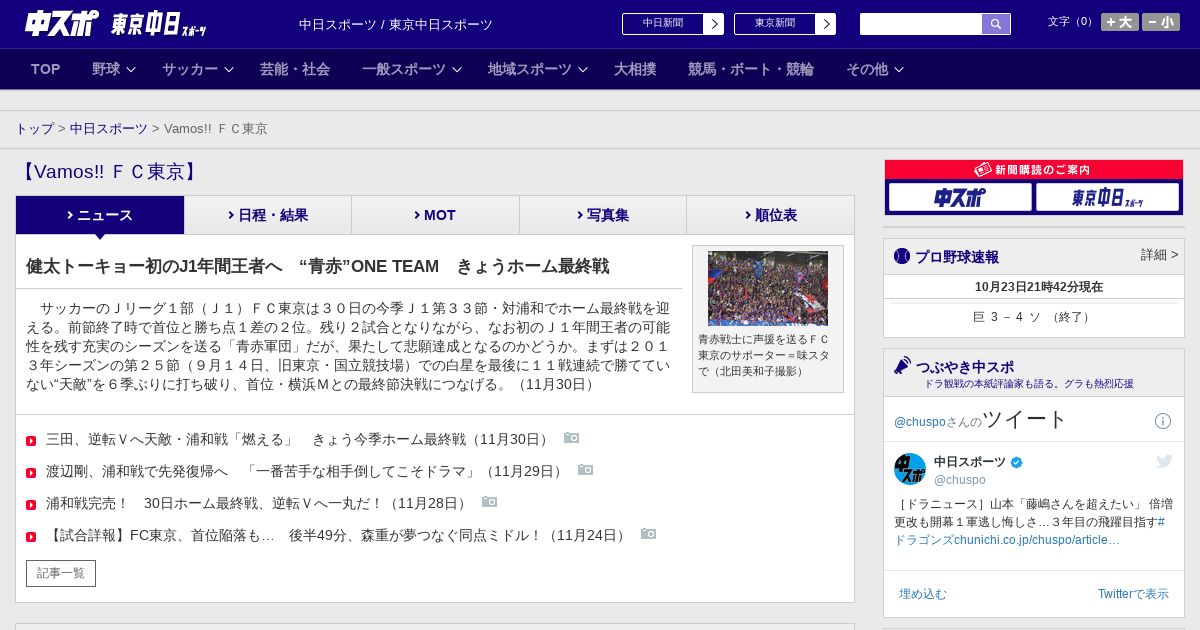Open 【試合詳報】FC東京、首位陥落も article
The height and width of the screenshot is (630, 1200).
338,535
